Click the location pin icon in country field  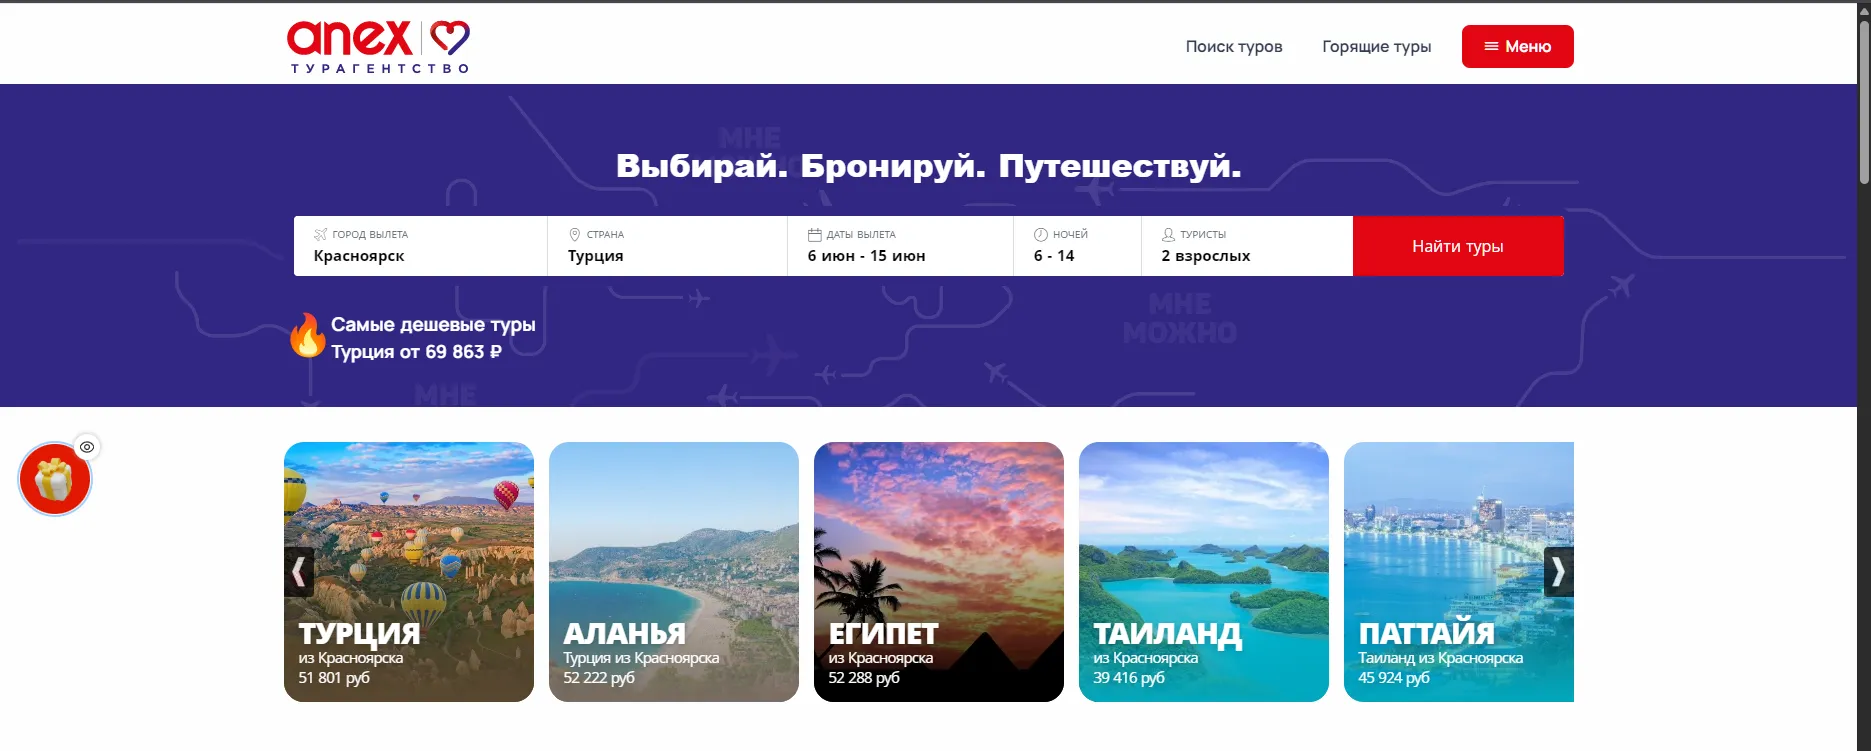click(574, 234)
